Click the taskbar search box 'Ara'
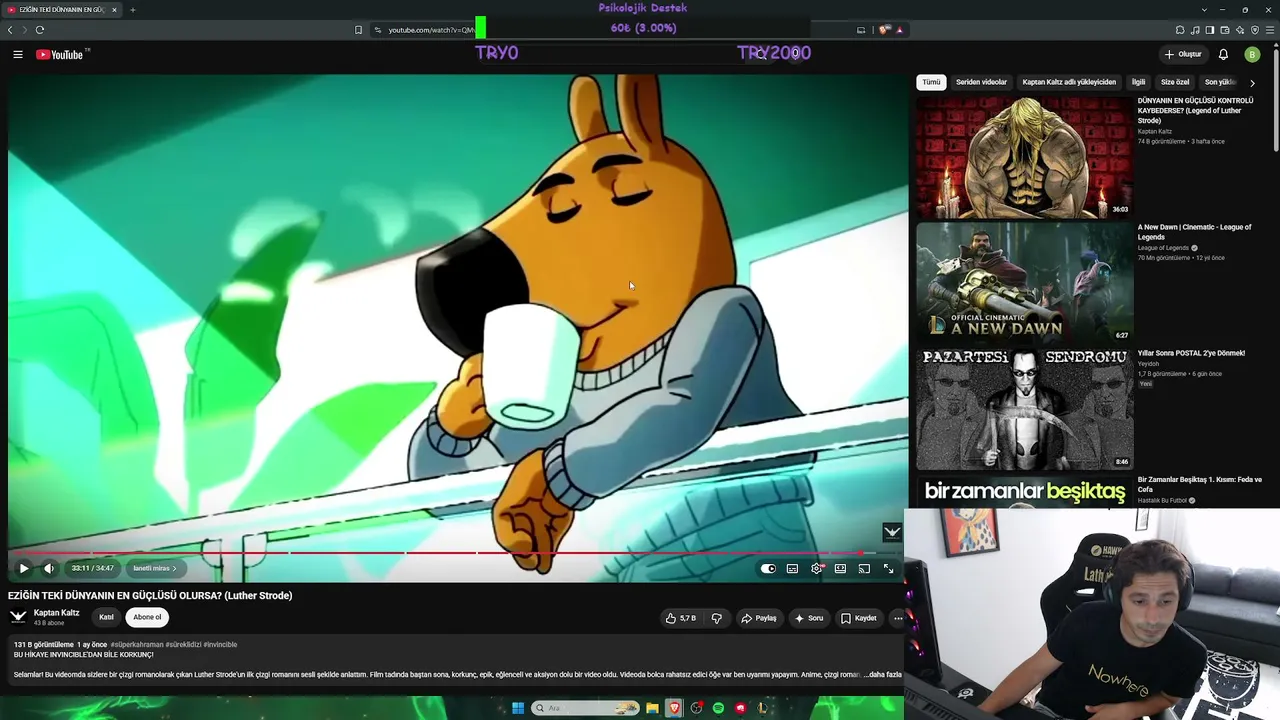The height and width of the screenshot is (720, 1280). [x=585, y=708]
